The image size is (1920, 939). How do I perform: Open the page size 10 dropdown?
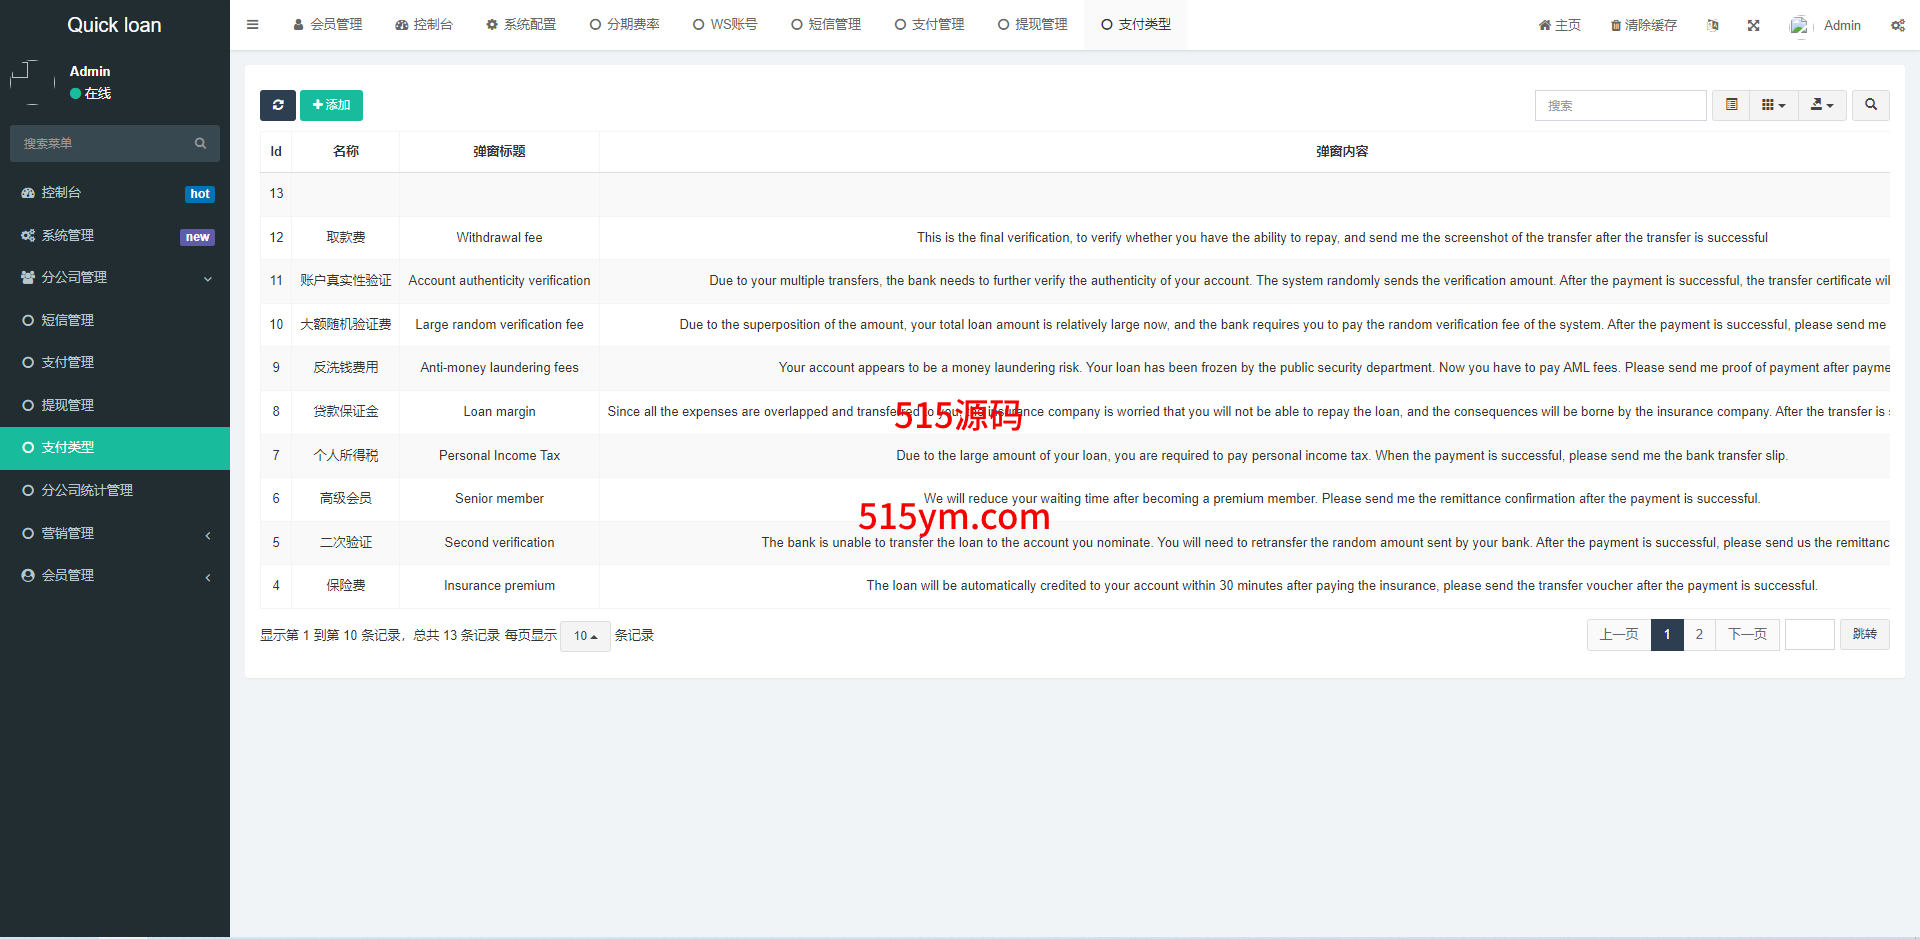coord(585,636)
